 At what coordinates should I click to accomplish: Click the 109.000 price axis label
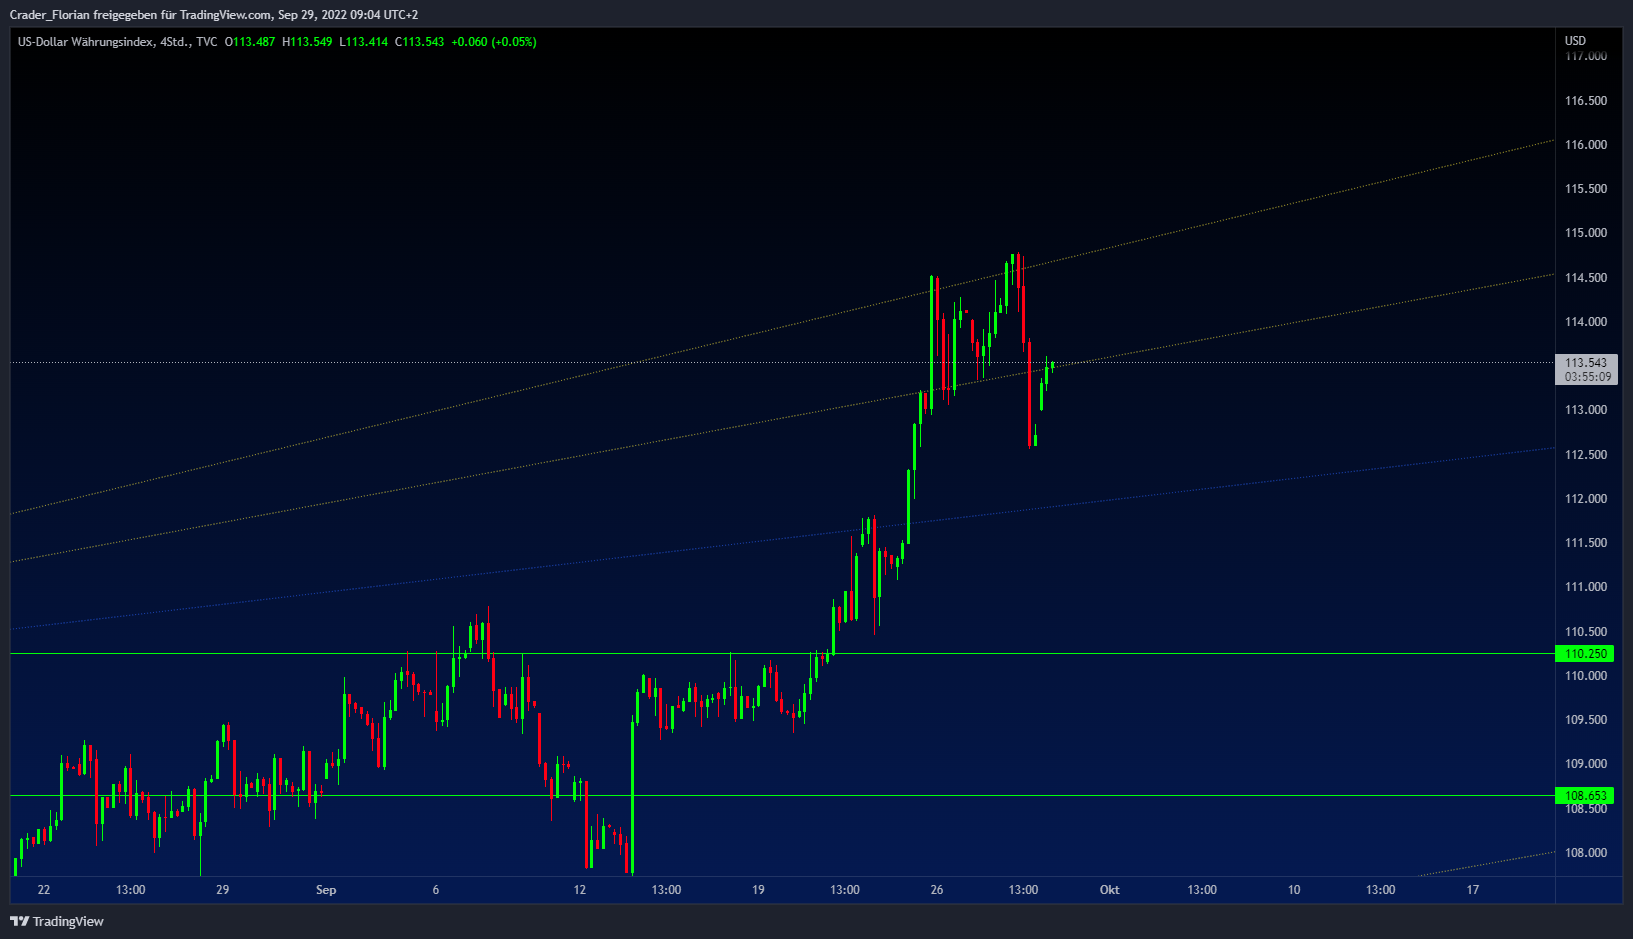[1586, 764]
